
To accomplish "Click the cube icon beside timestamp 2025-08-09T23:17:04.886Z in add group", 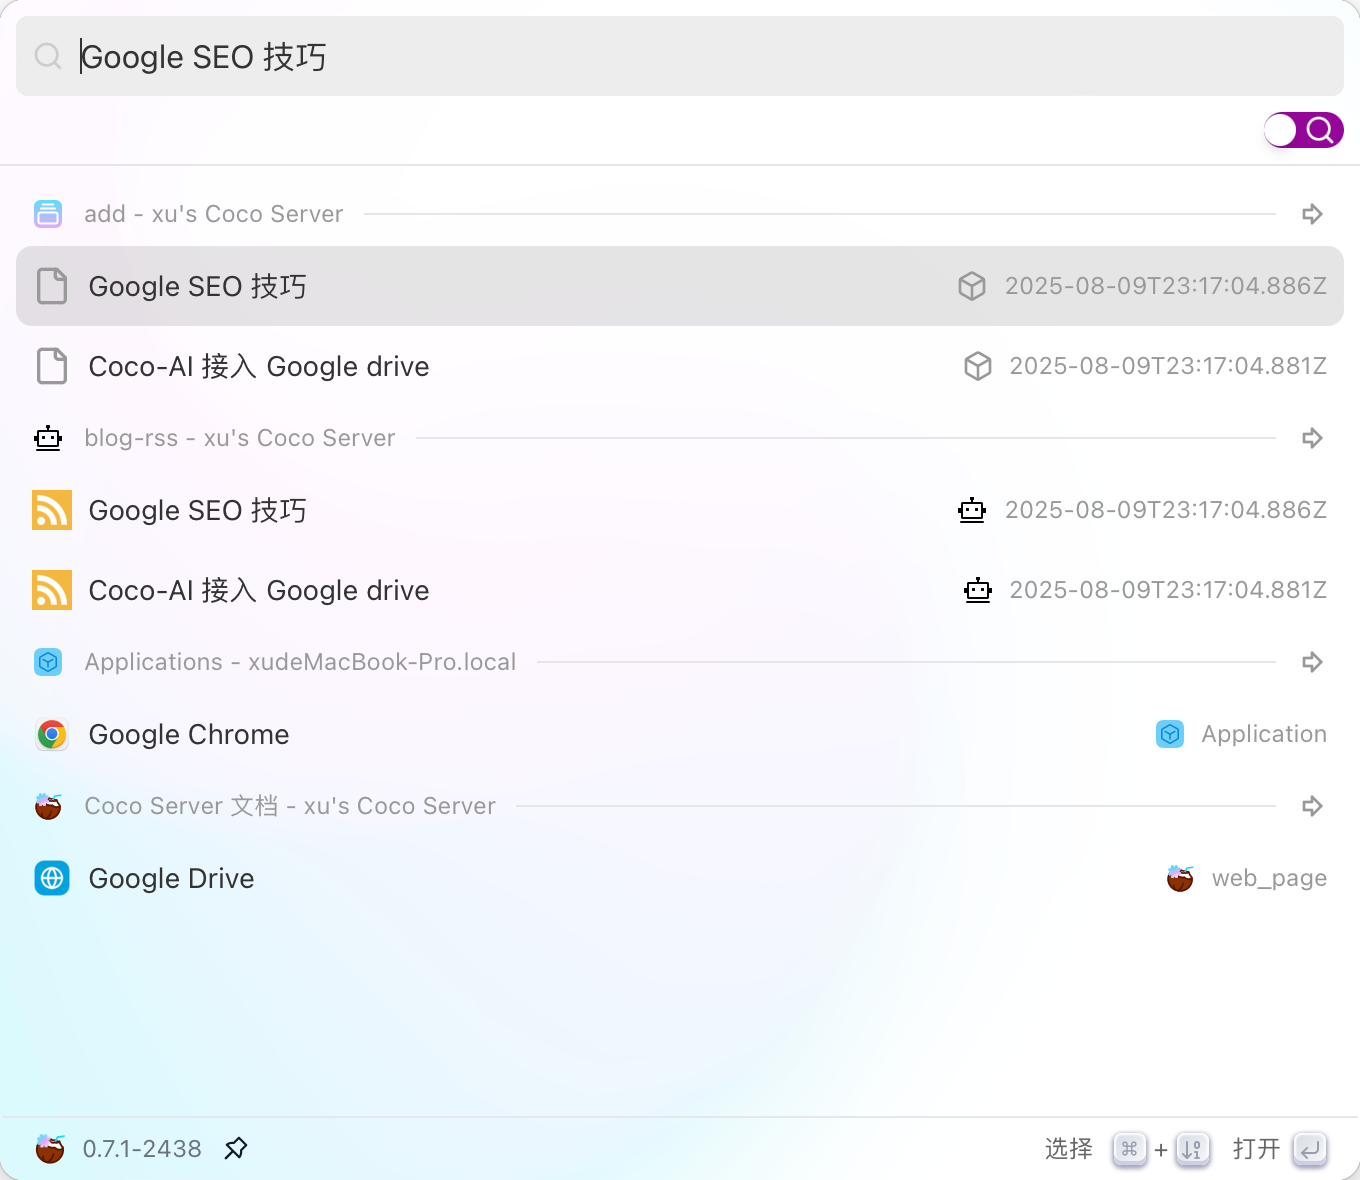I will click(x=972, y=286).
